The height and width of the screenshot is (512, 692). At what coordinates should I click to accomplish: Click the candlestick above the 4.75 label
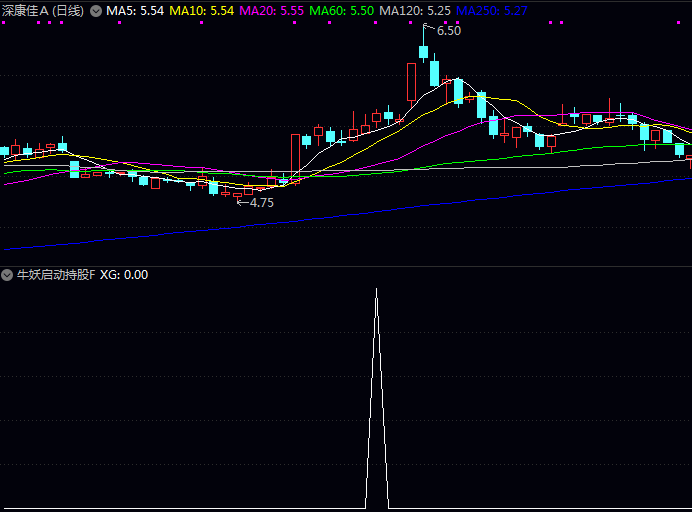click(238, 193)
